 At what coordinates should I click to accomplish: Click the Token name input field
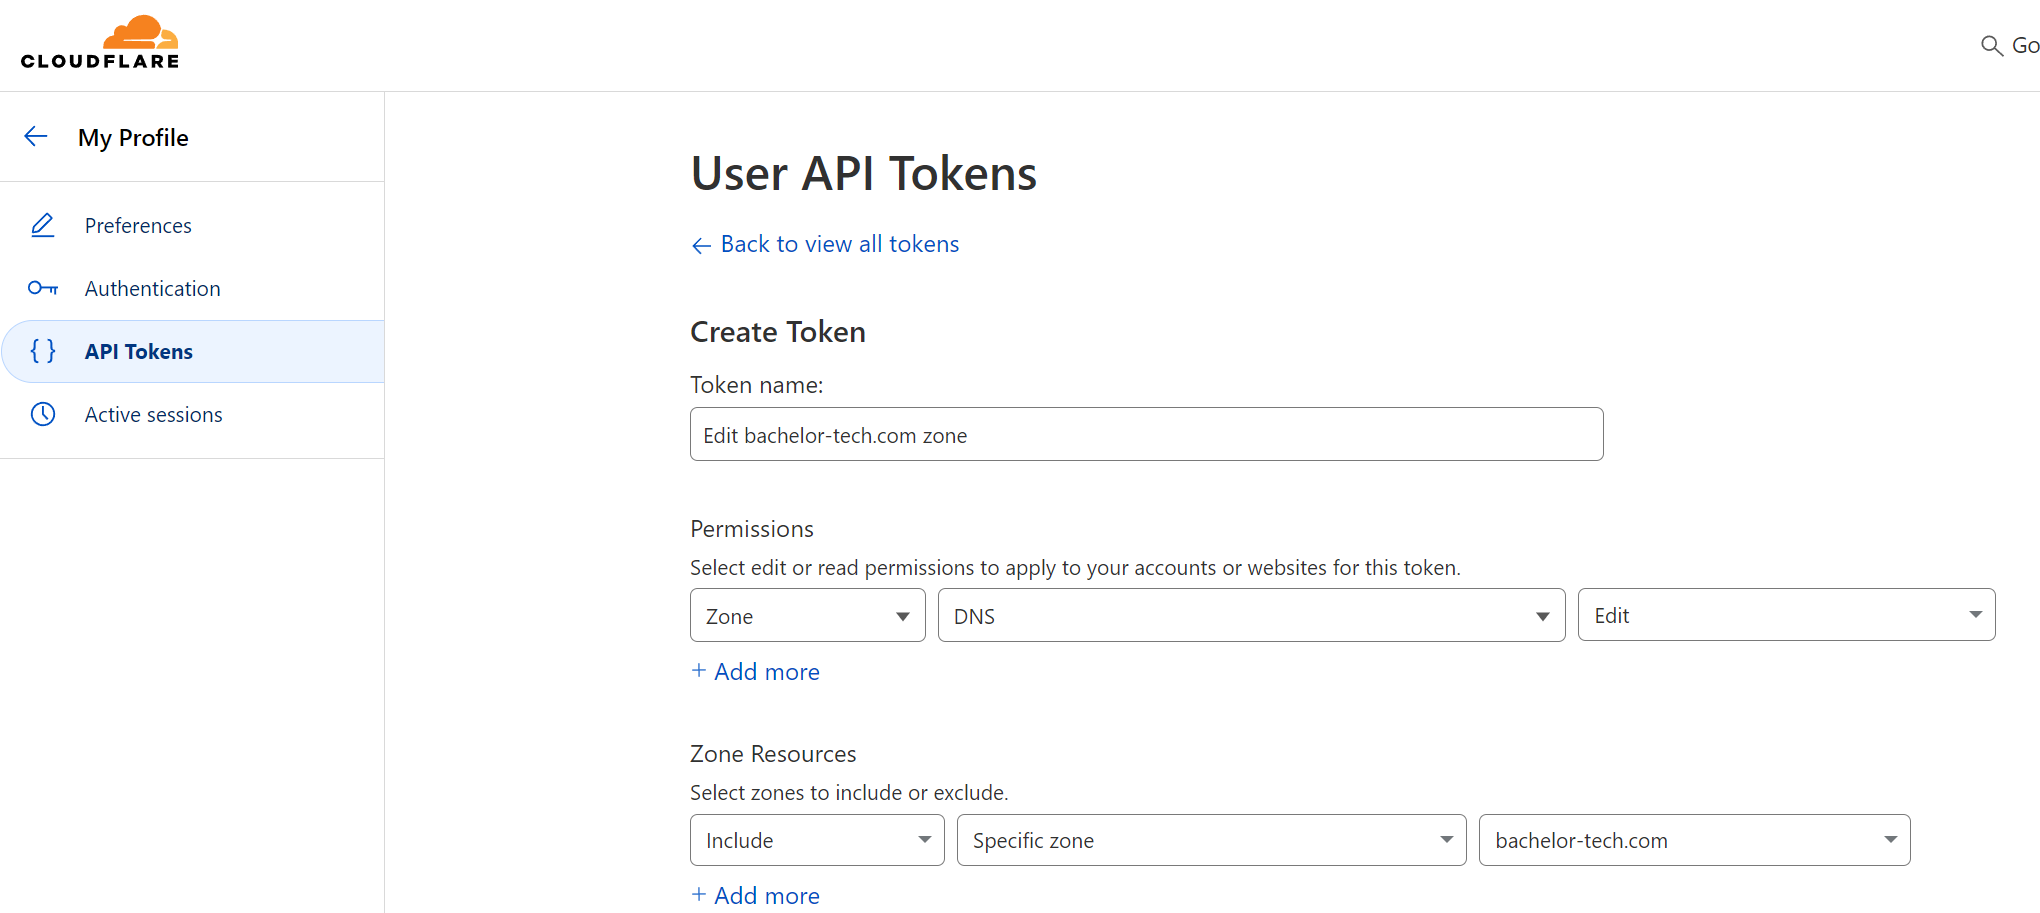(1146, 434)
